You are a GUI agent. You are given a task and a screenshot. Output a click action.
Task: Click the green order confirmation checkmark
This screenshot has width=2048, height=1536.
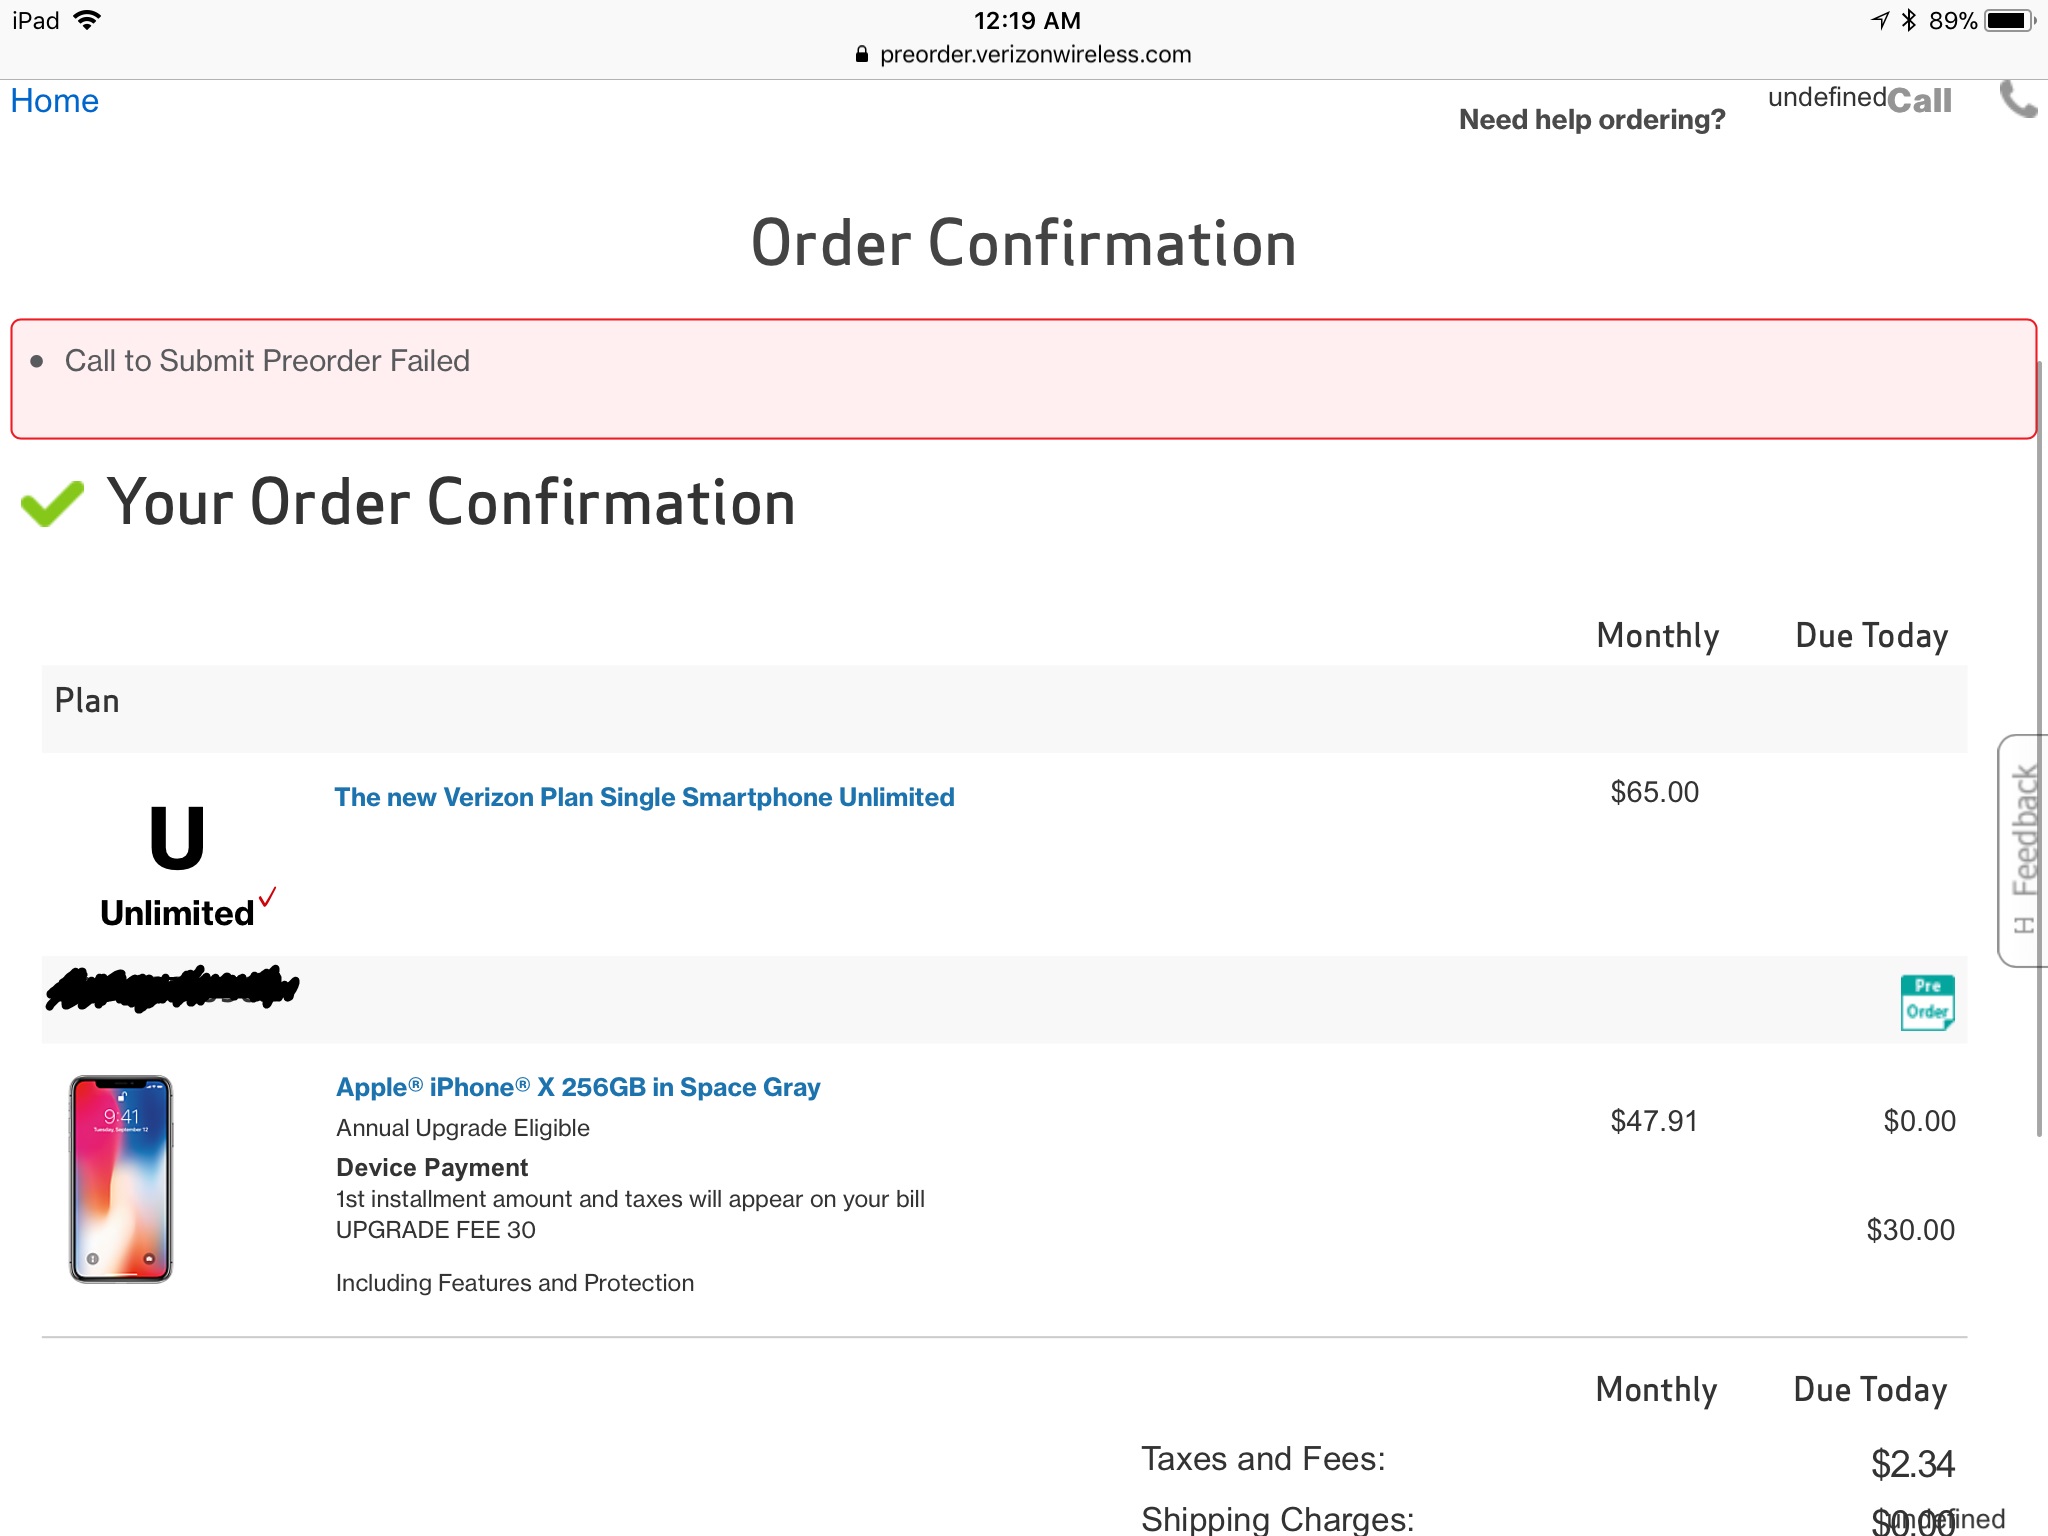(x=52, y=502)
